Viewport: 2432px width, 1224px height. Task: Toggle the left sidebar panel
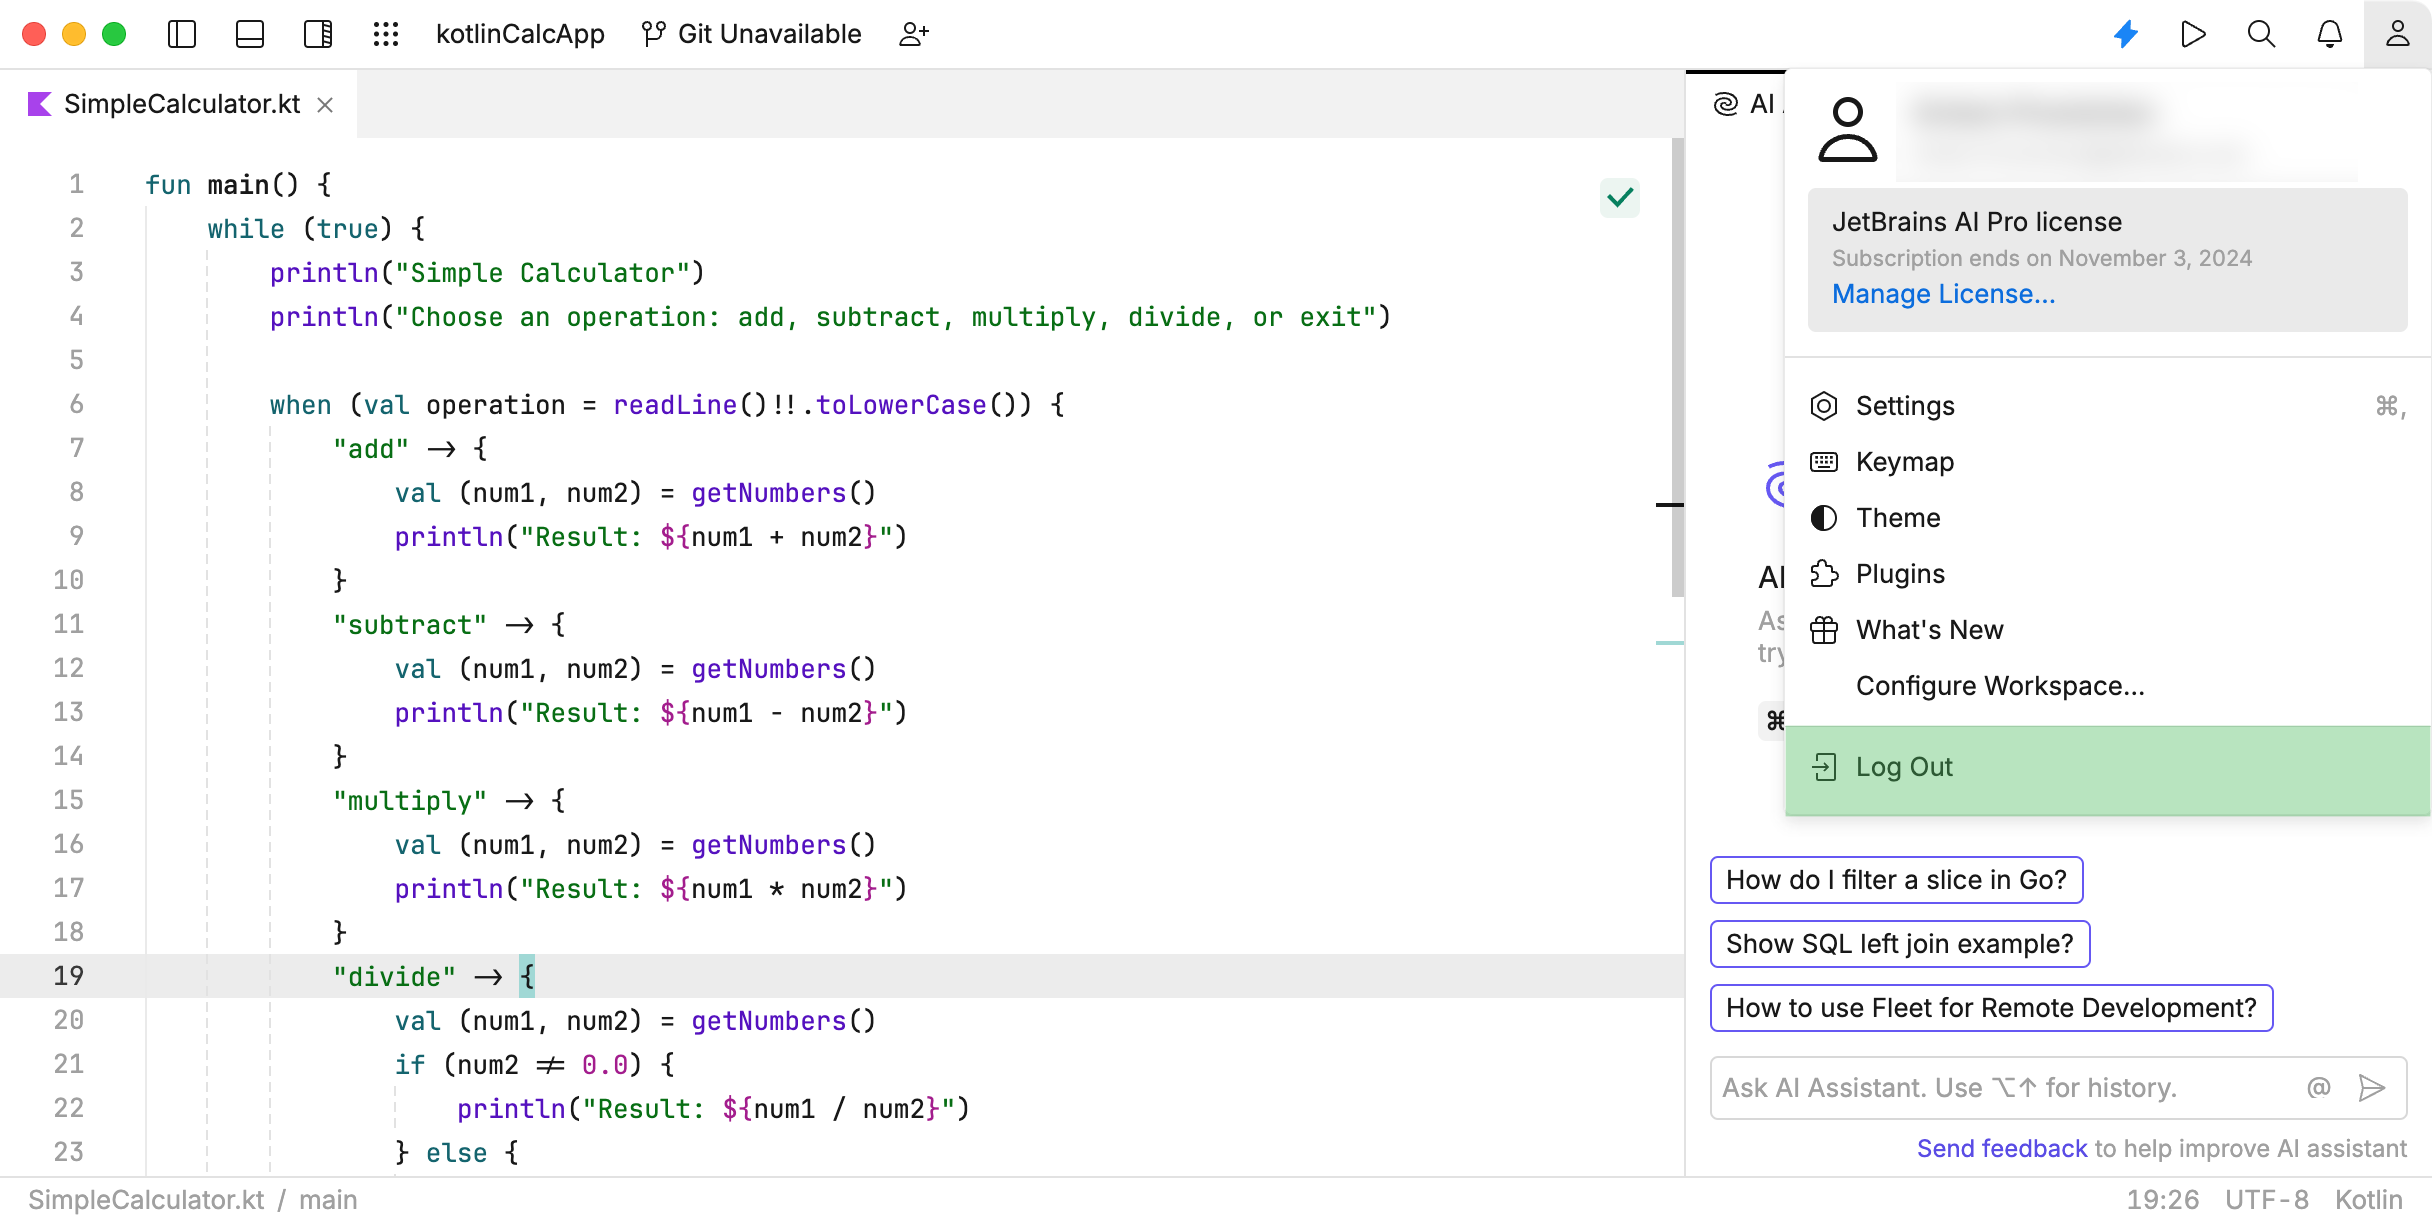pos(181,33)
